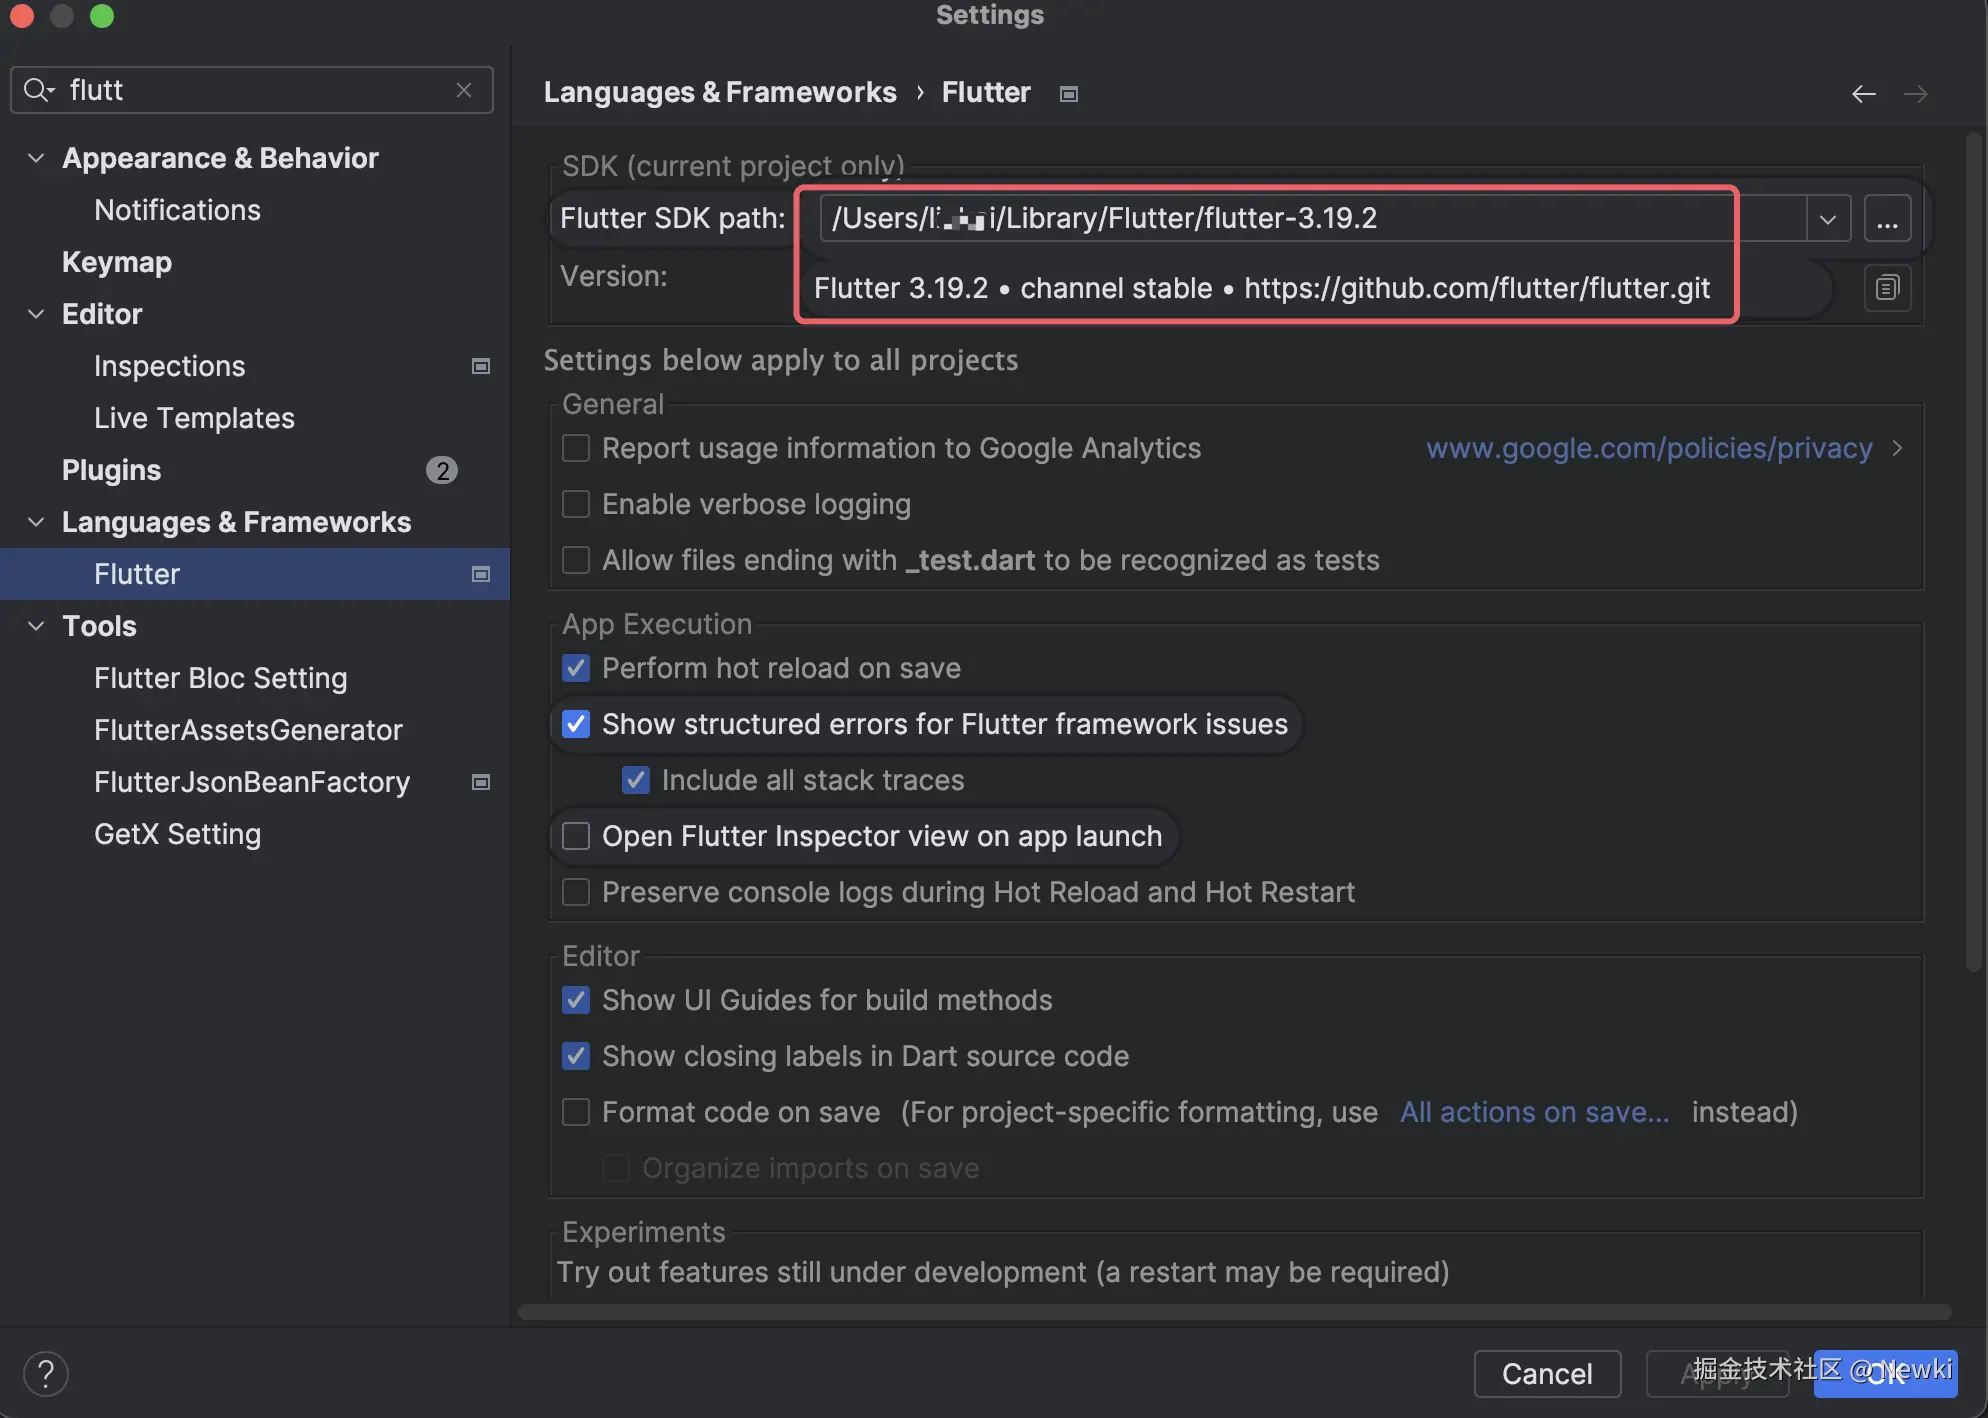This screenshot has width=1988, height=1418.
Task: Click the Cancel button
Action: (1546, 1373)
